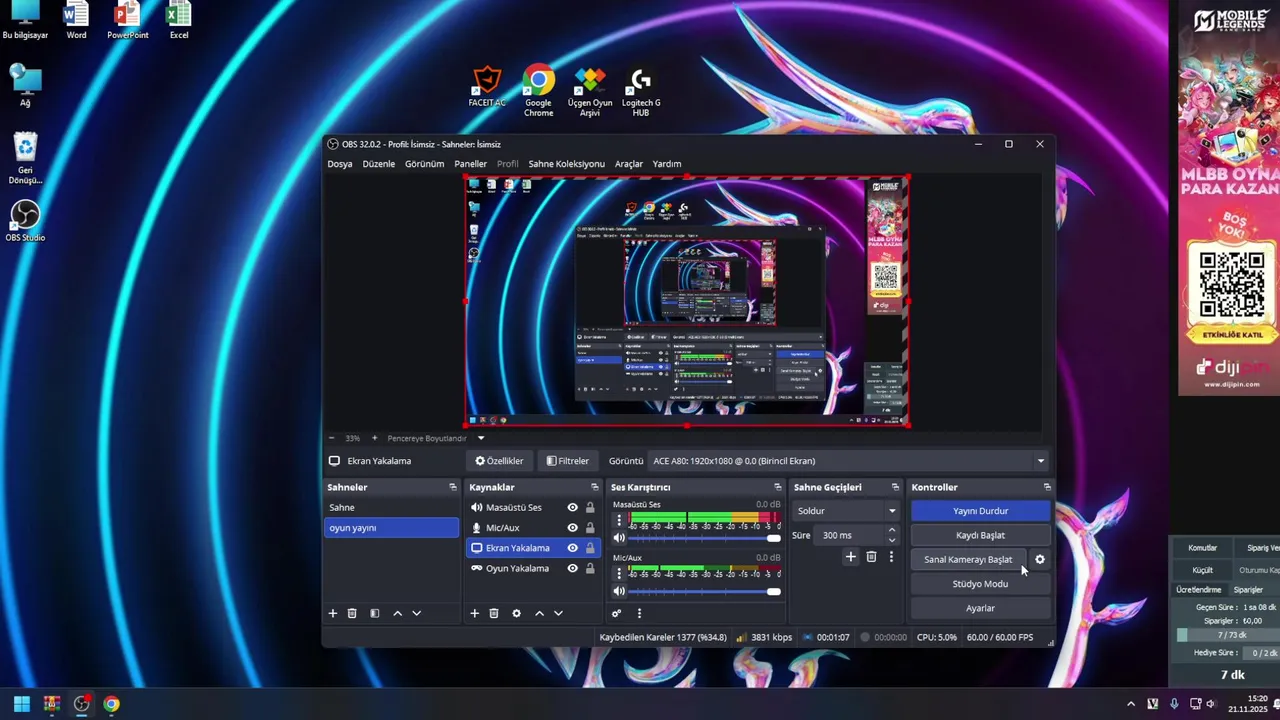
Task: Expand hidden system tray icons chevron
Action: 1131,704
